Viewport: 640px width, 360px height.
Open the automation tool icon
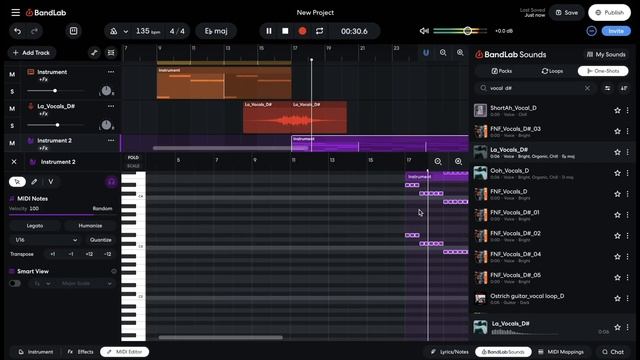[x=94, y=53]
